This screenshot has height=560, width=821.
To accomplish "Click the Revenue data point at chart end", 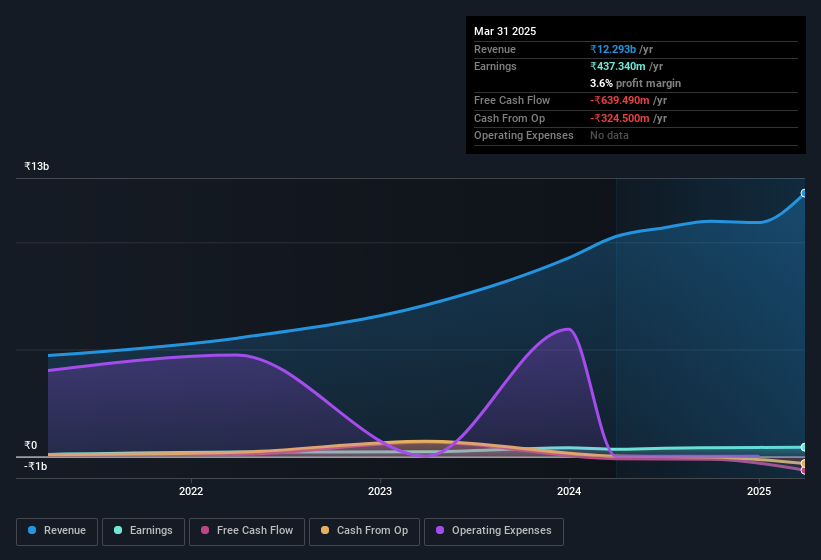I will [804, 194].
